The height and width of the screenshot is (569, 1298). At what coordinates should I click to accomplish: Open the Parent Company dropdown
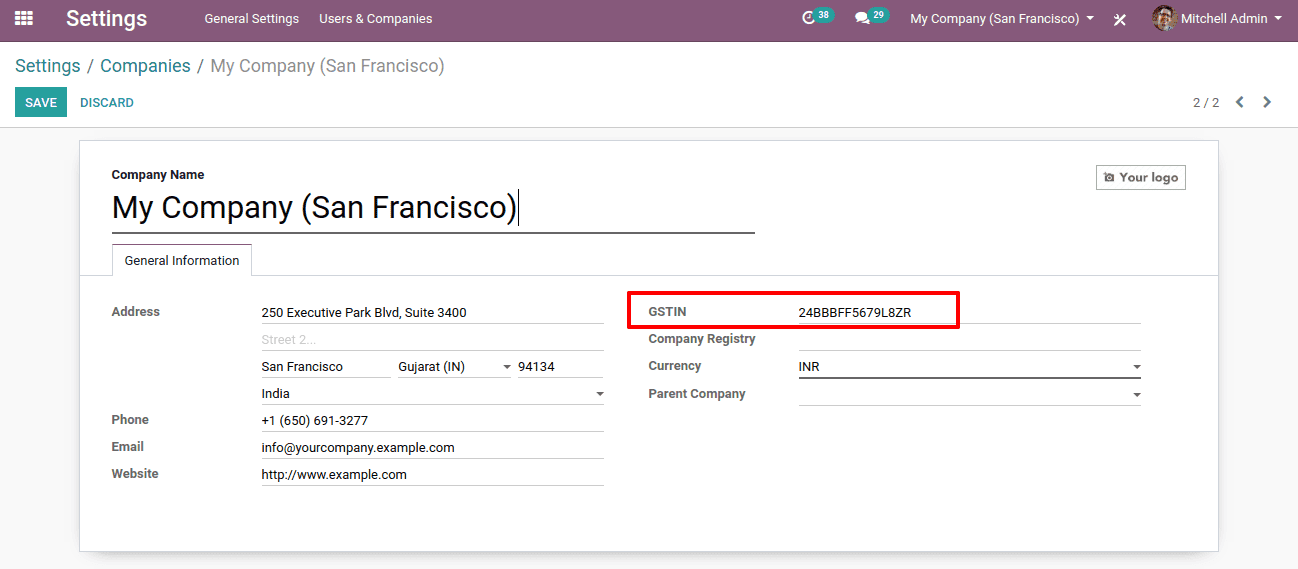tap(969, 394)
